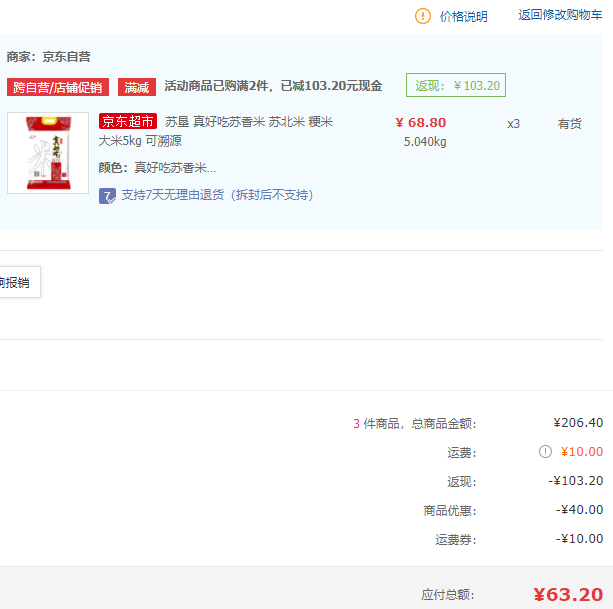Click the 跨自营/店铺促销 promotion tag
Screen dimensions: 613x609
tap(58, 87)
